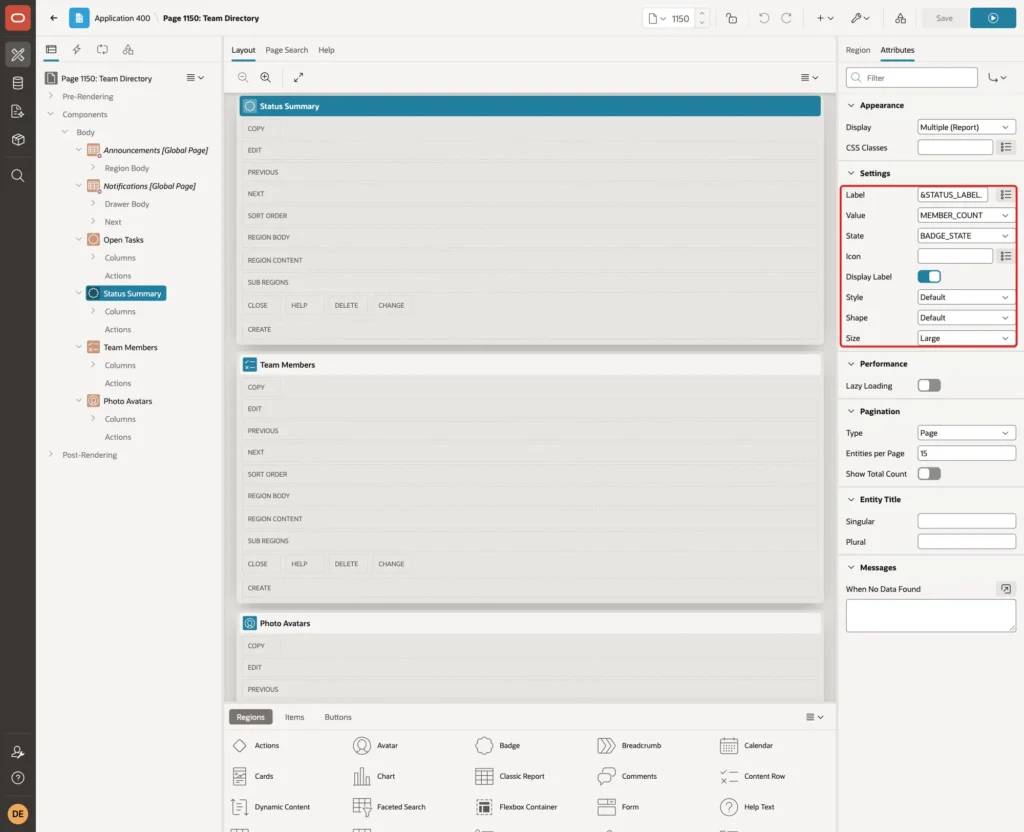Toggle the Show Total Count switch
The width and height of the screenshot is (1024, 832).
point(929,474)
